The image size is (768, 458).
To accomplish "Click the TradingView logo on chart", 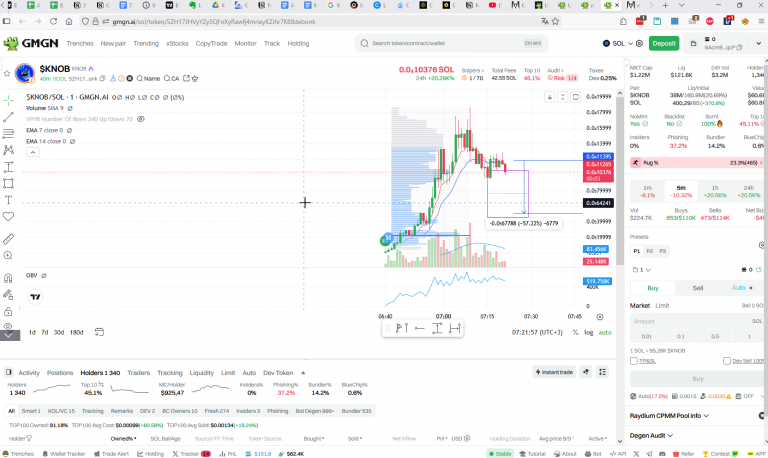I will click(35, 297).
